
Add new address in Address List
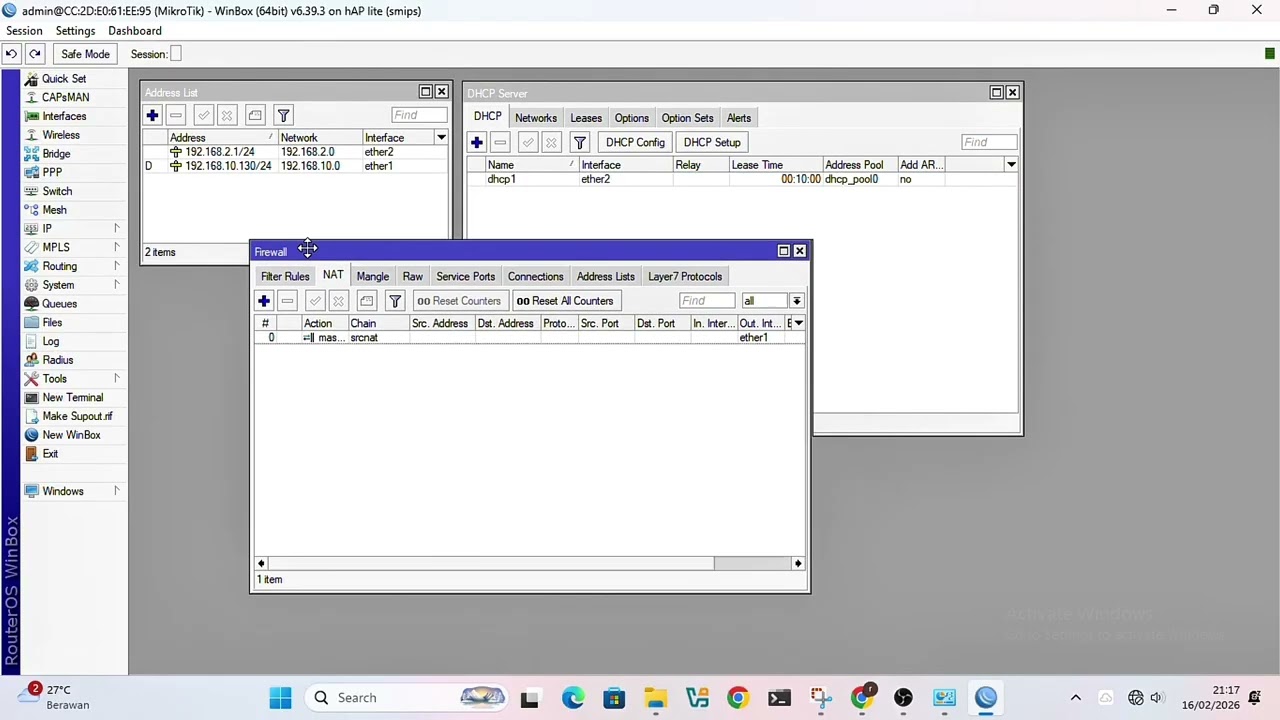point(152,116)
